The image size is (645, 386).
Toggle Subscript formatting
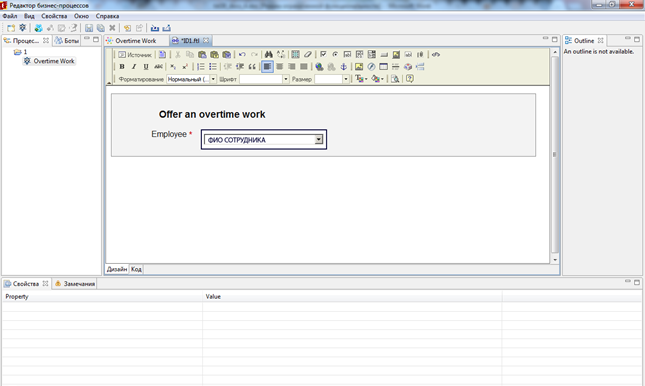pyautogui.click(x=173, y=66)
